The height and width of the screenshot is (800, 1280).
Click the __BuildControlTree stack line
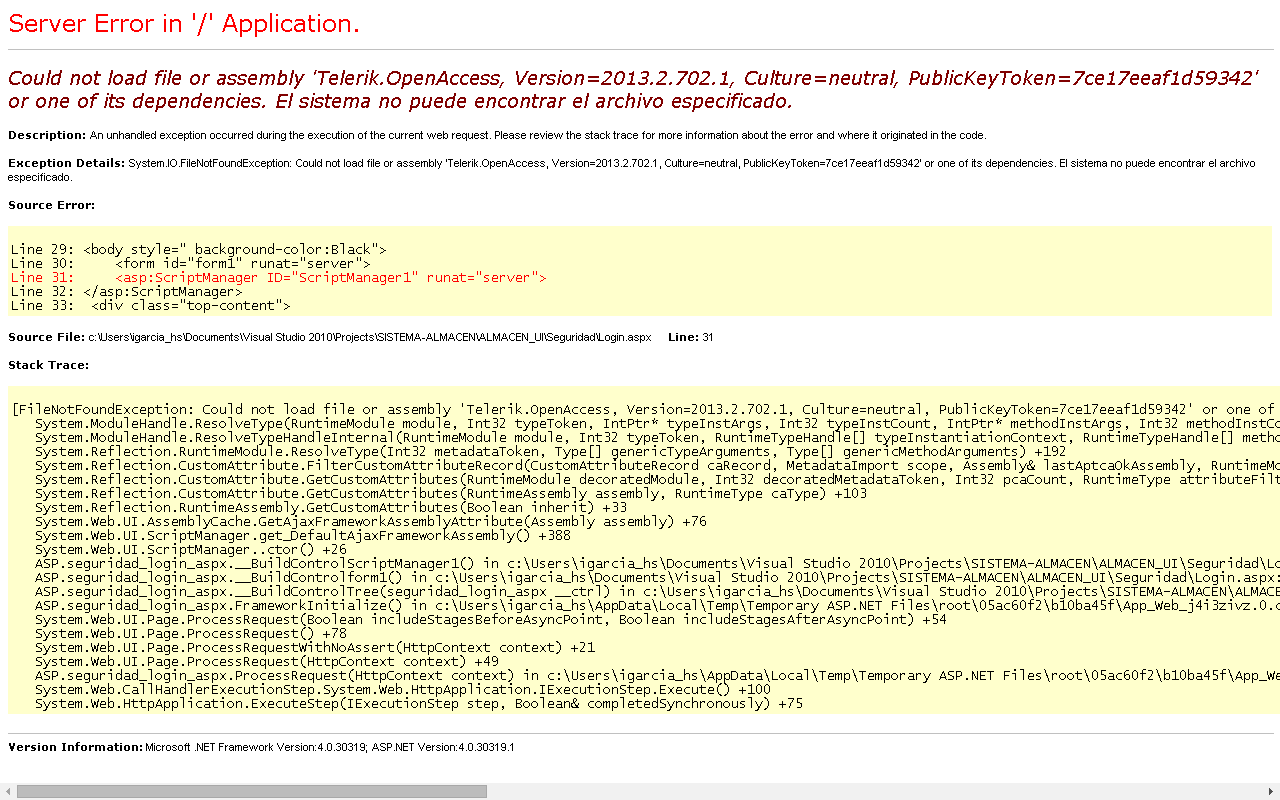[x=657, y=591]
